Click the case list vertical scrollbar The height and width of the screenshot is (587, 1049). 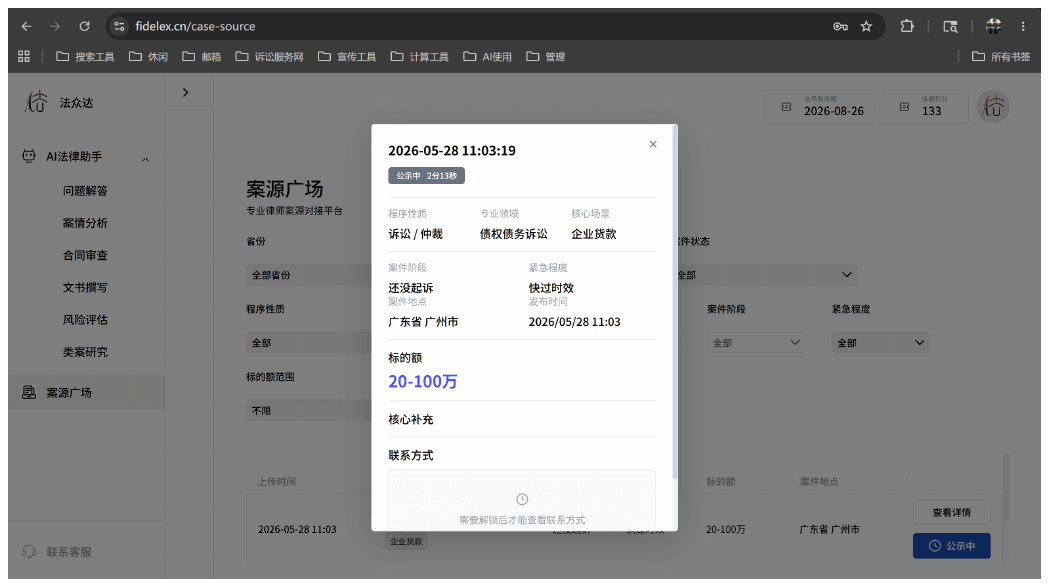[x=1005, y=487]
